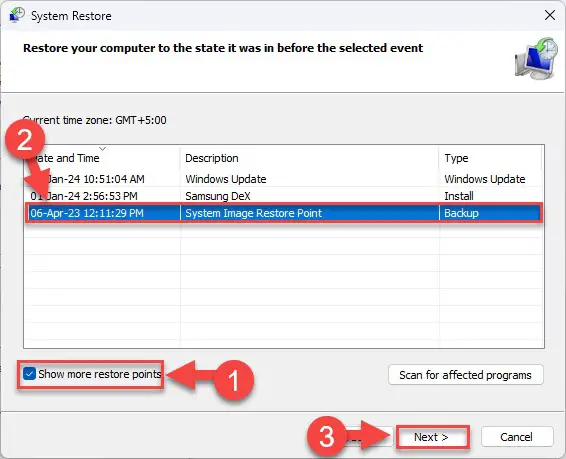Click the Backup type cell
Viewport: 566px width, 459px height.
pyautogui.click(x=461, y=213)
